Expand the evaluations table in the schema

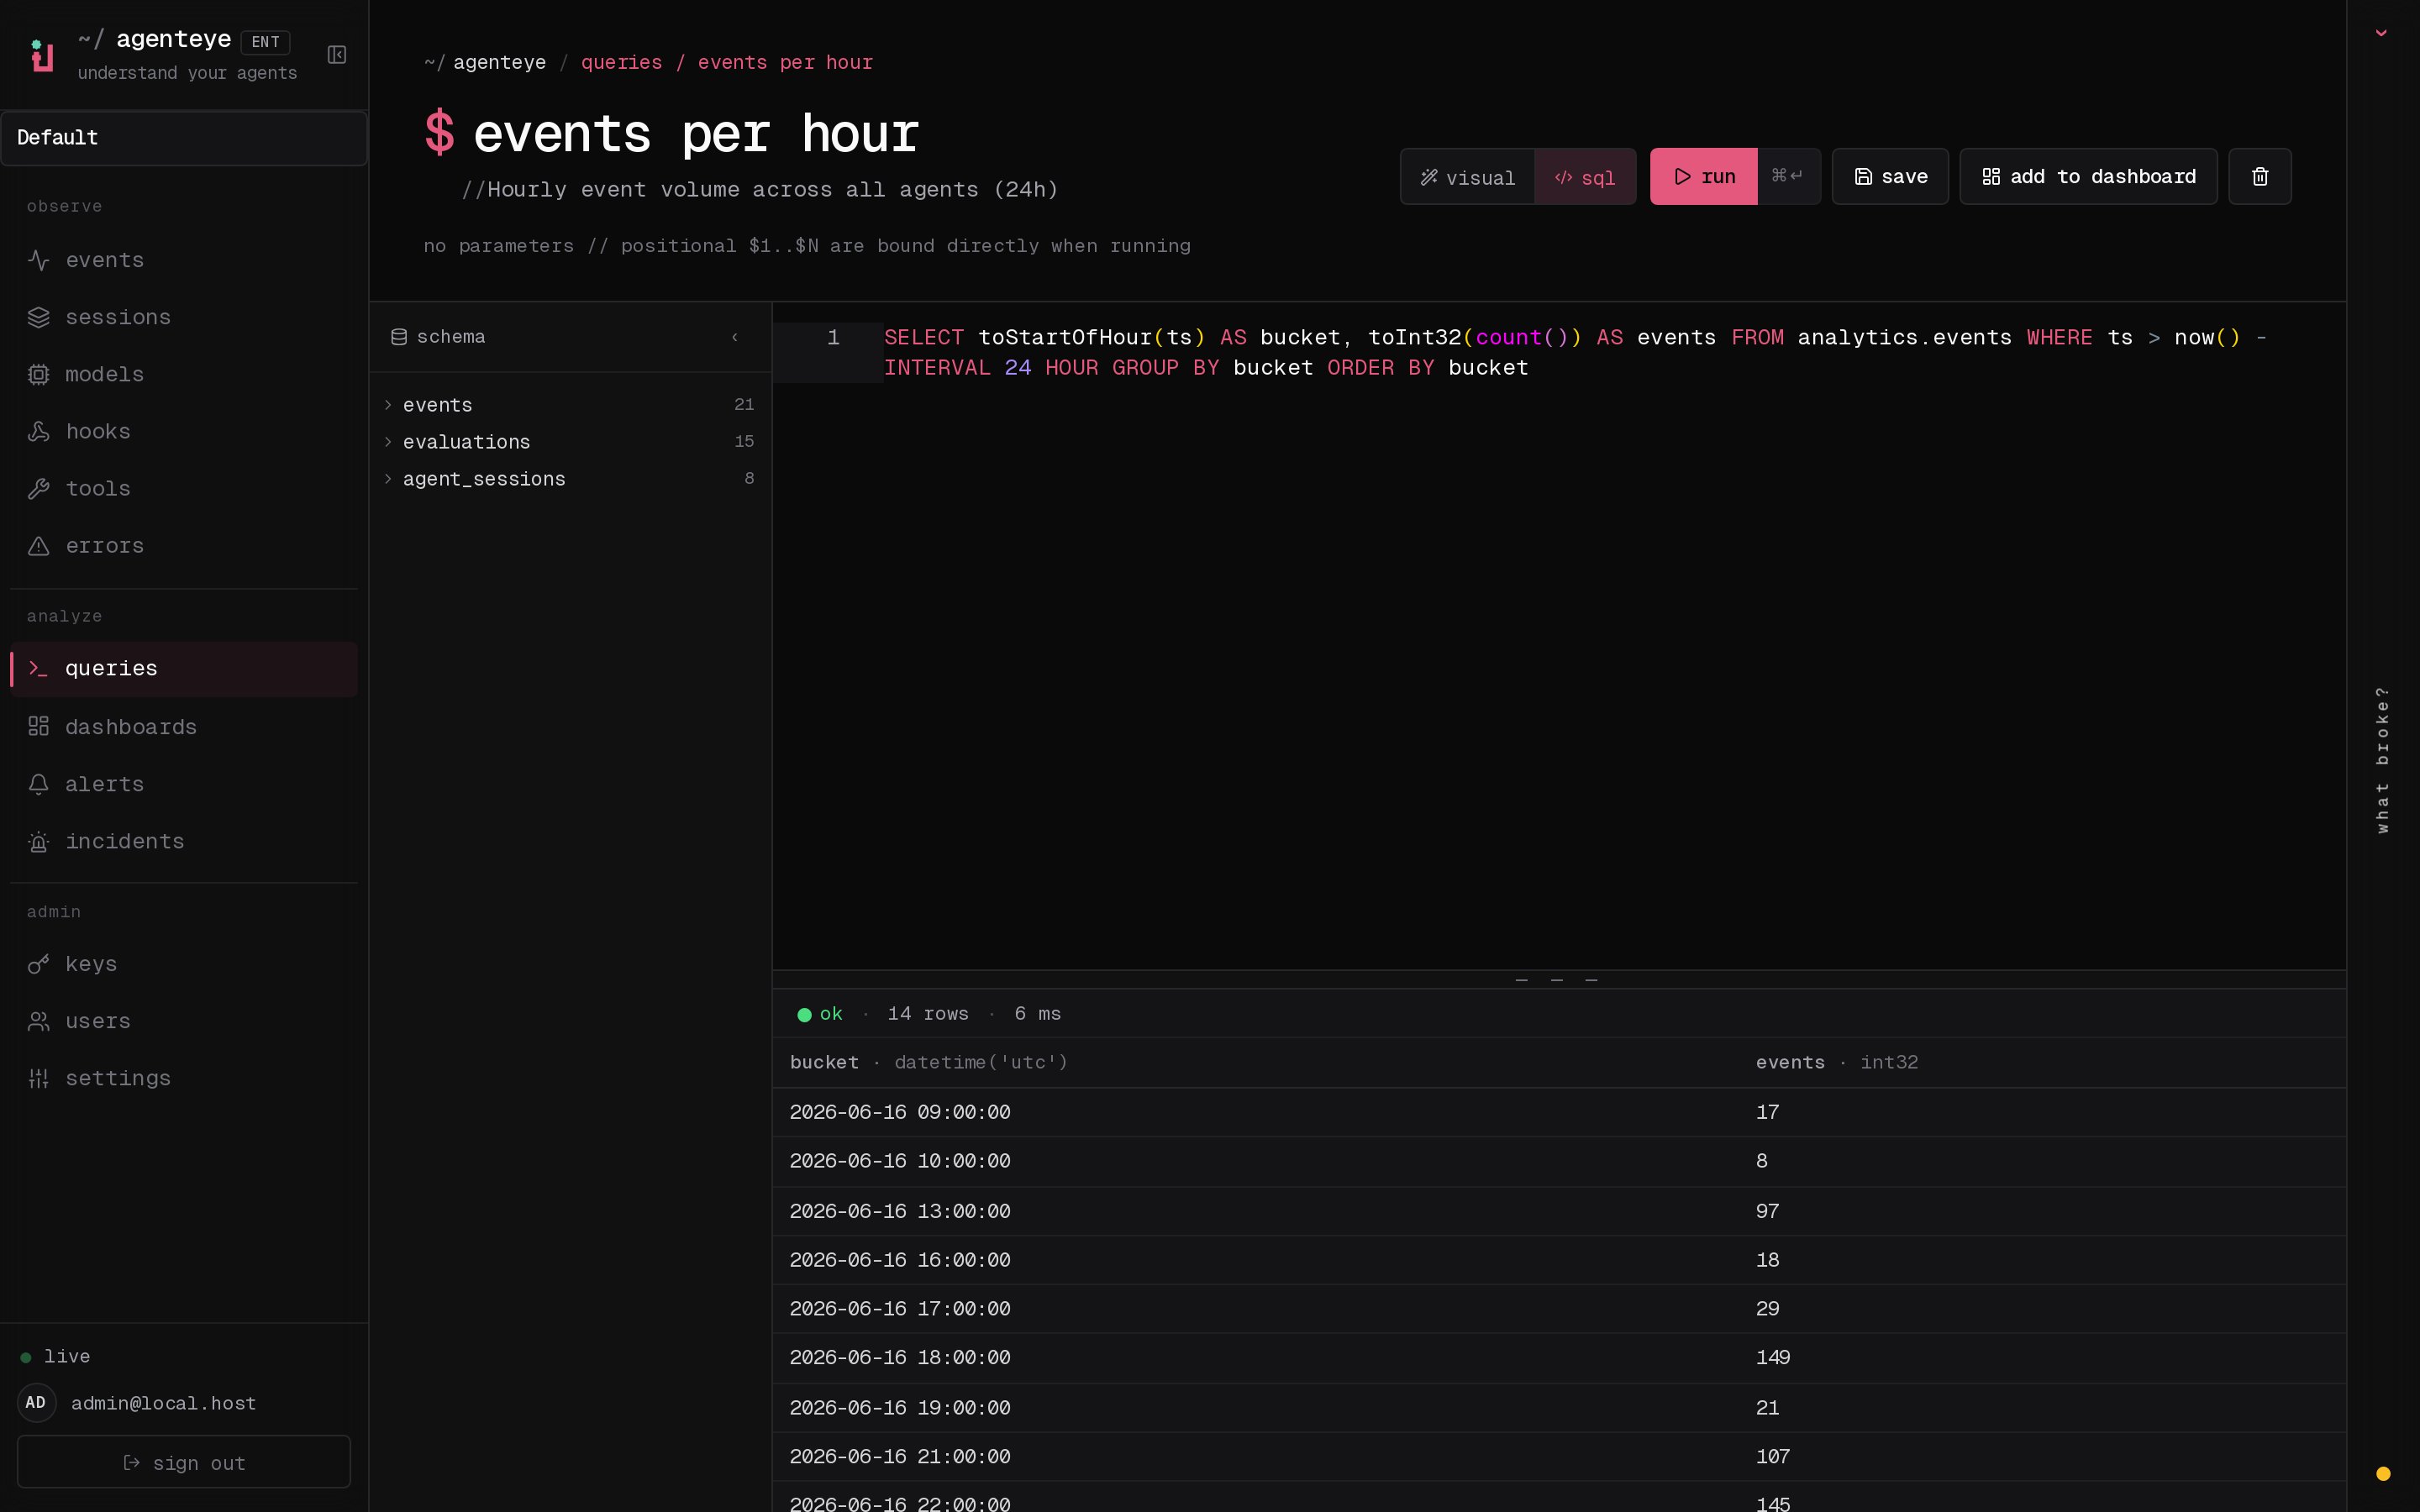click(x=570, y=442)
